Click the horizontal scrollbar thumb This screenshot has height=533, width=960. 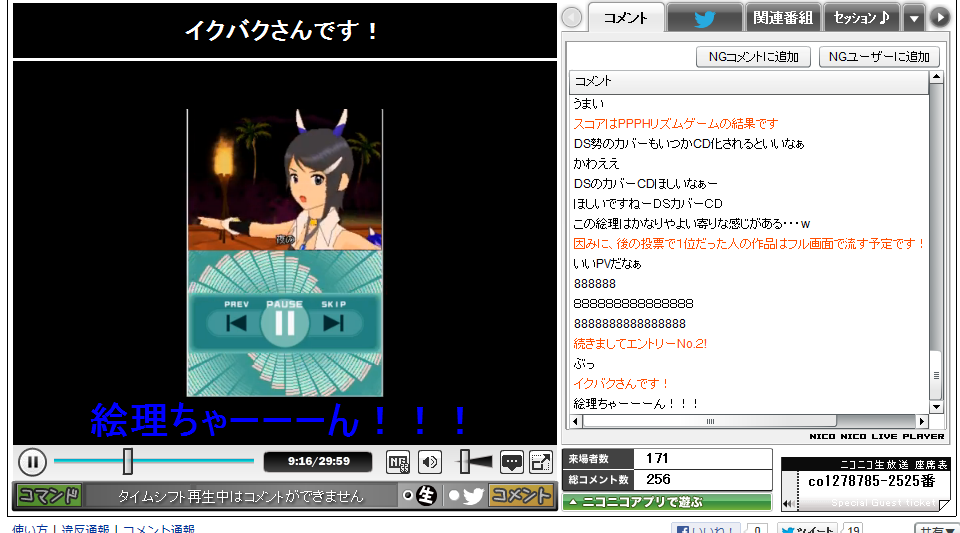click(710, 421)
